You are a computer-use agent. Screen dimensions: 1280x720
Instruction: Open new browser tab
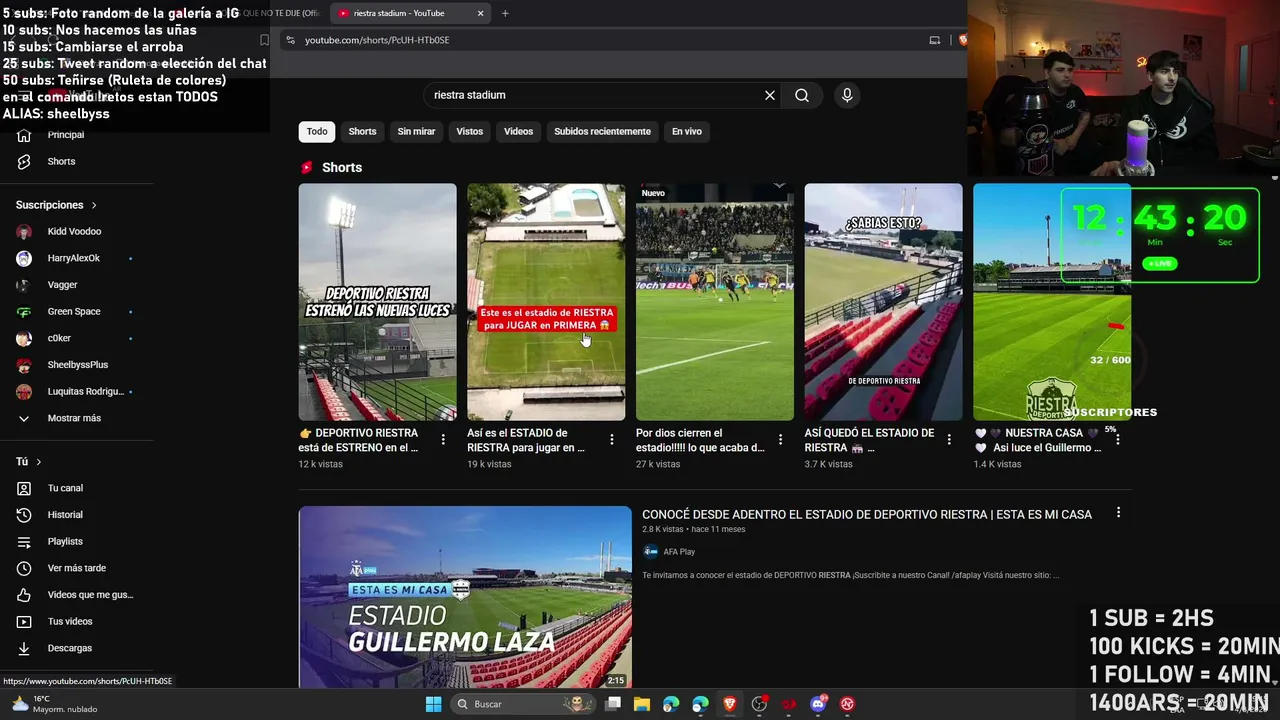click(x=505, y=13)
